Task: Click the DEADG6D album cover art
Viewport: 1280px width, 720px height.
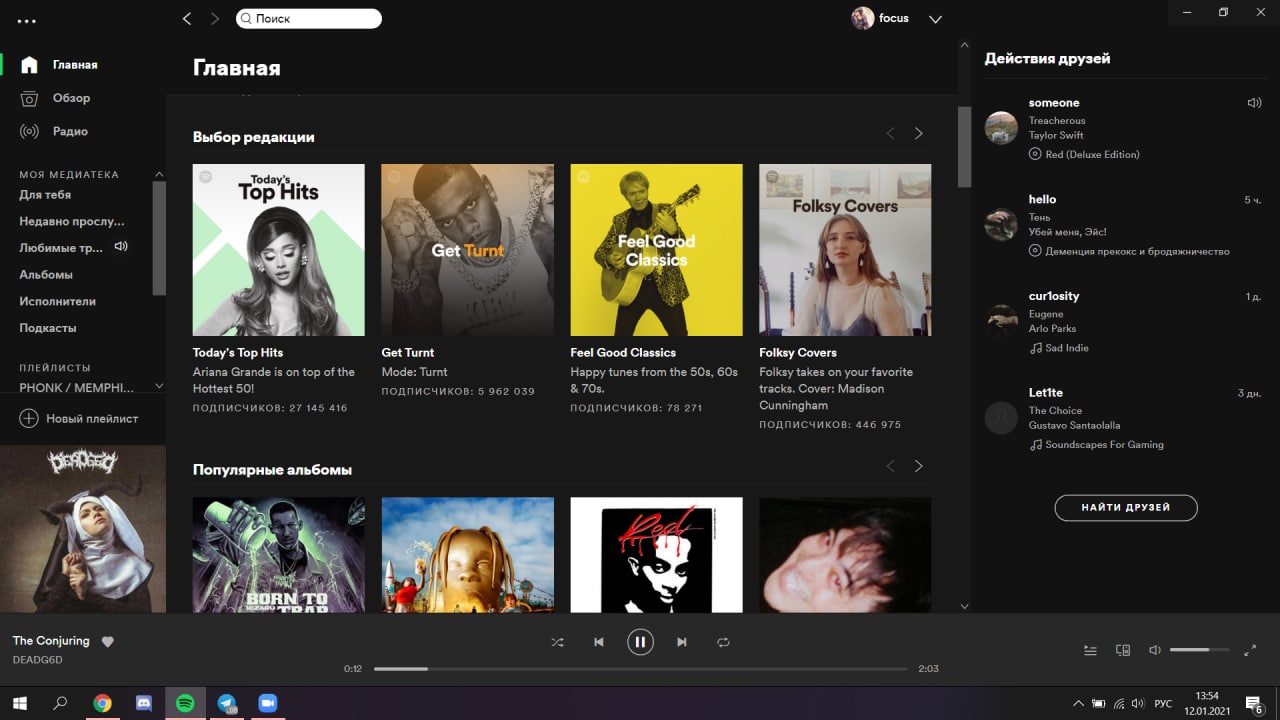Action: click(83, 529)
